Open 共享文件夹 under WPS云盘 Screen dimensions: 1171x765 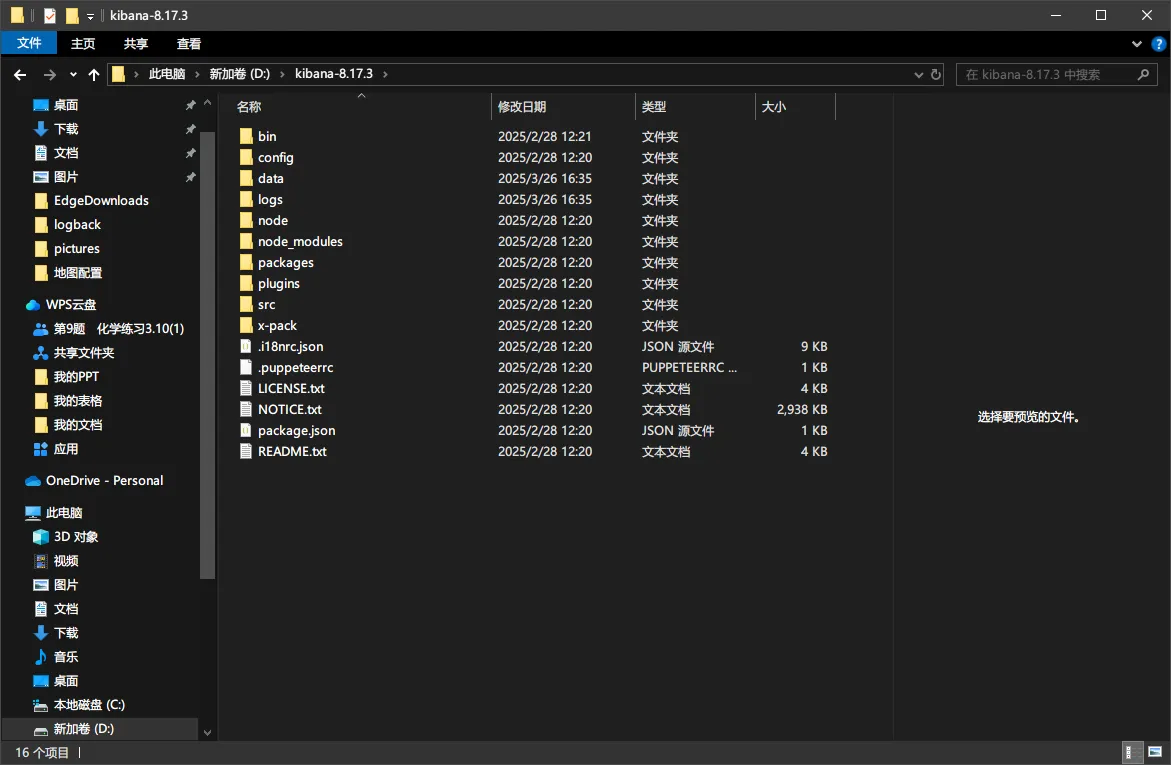[84, 353]
